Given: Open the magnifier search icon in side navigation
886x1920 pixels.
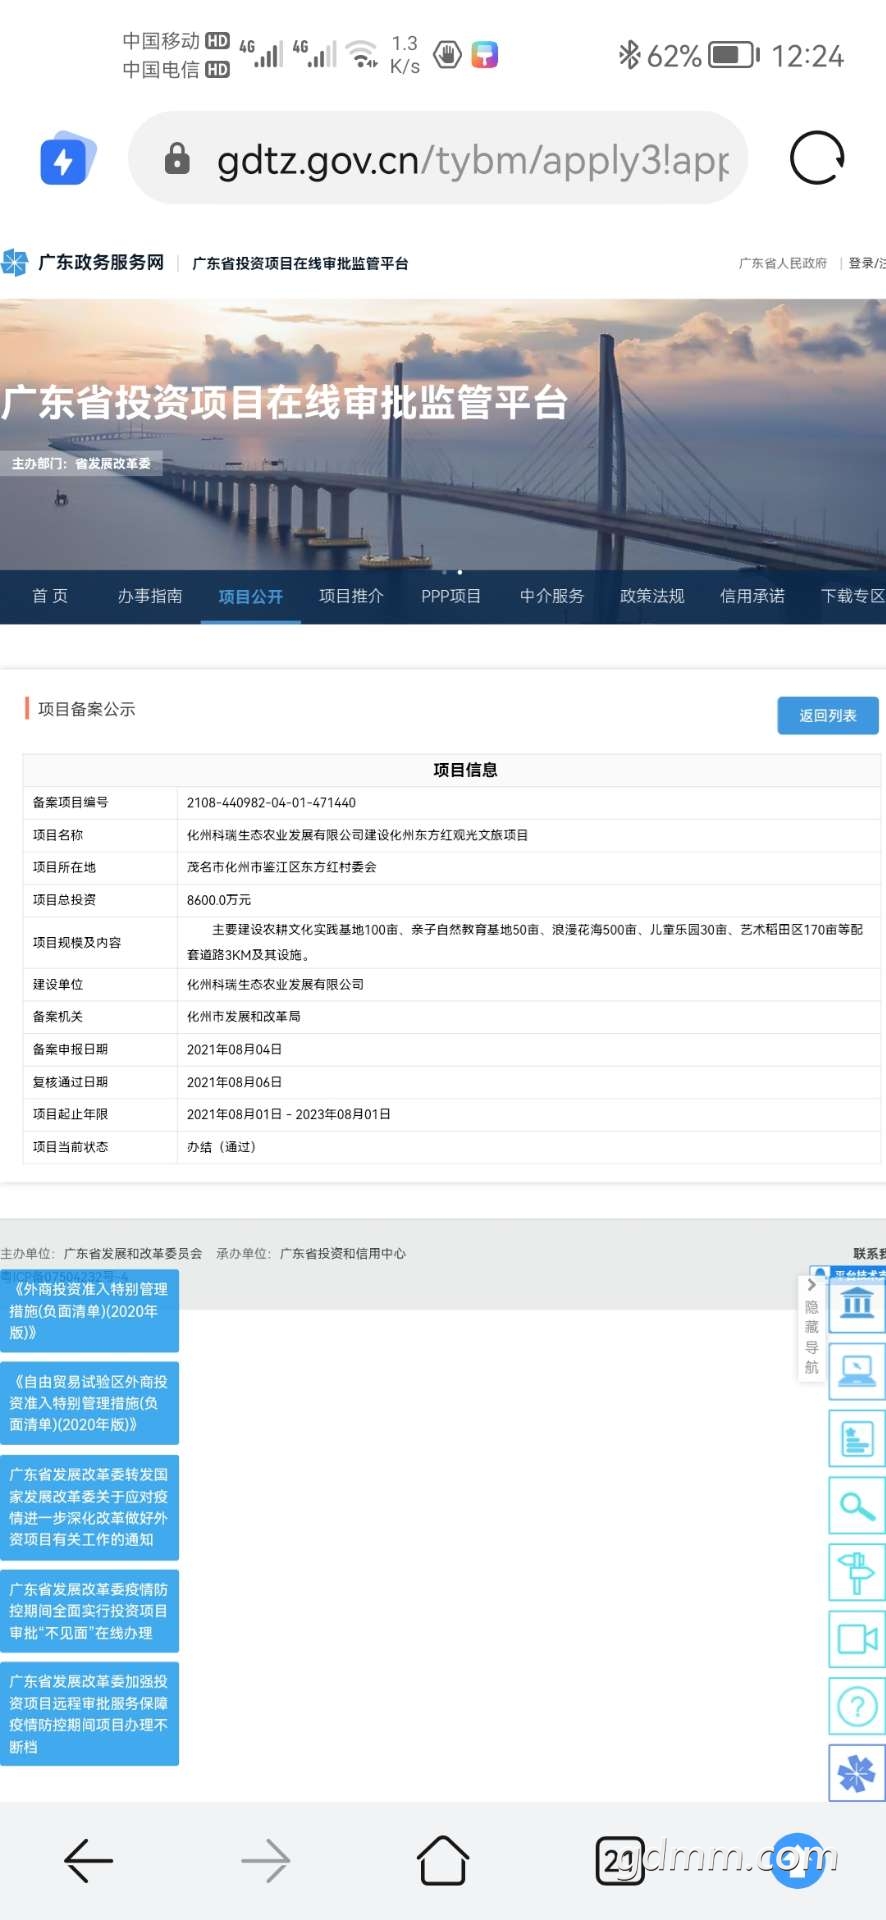Looking at the screenshot, I should tap(857, 1505).
